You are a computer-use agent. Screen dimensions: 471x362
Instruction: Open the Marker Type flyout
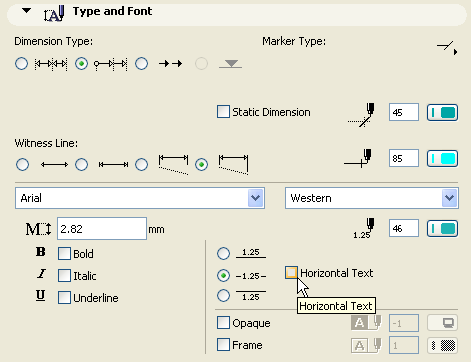pos(447,48)
